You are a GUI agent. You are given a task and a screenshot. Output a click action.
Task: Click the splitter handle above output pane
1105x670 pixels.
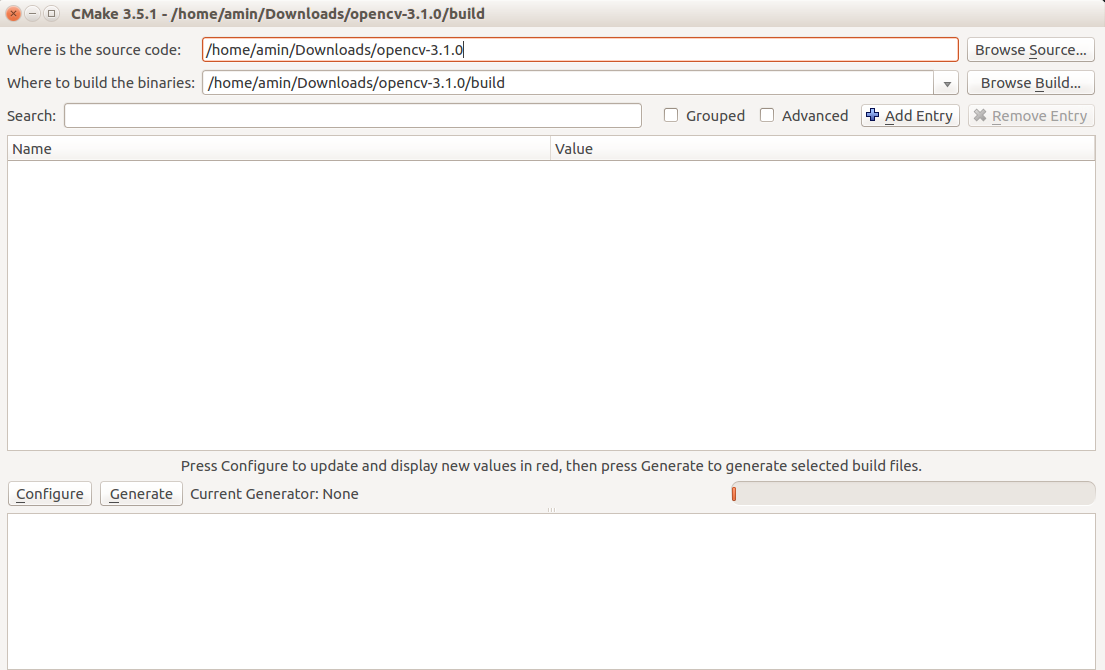click(551, 509)
